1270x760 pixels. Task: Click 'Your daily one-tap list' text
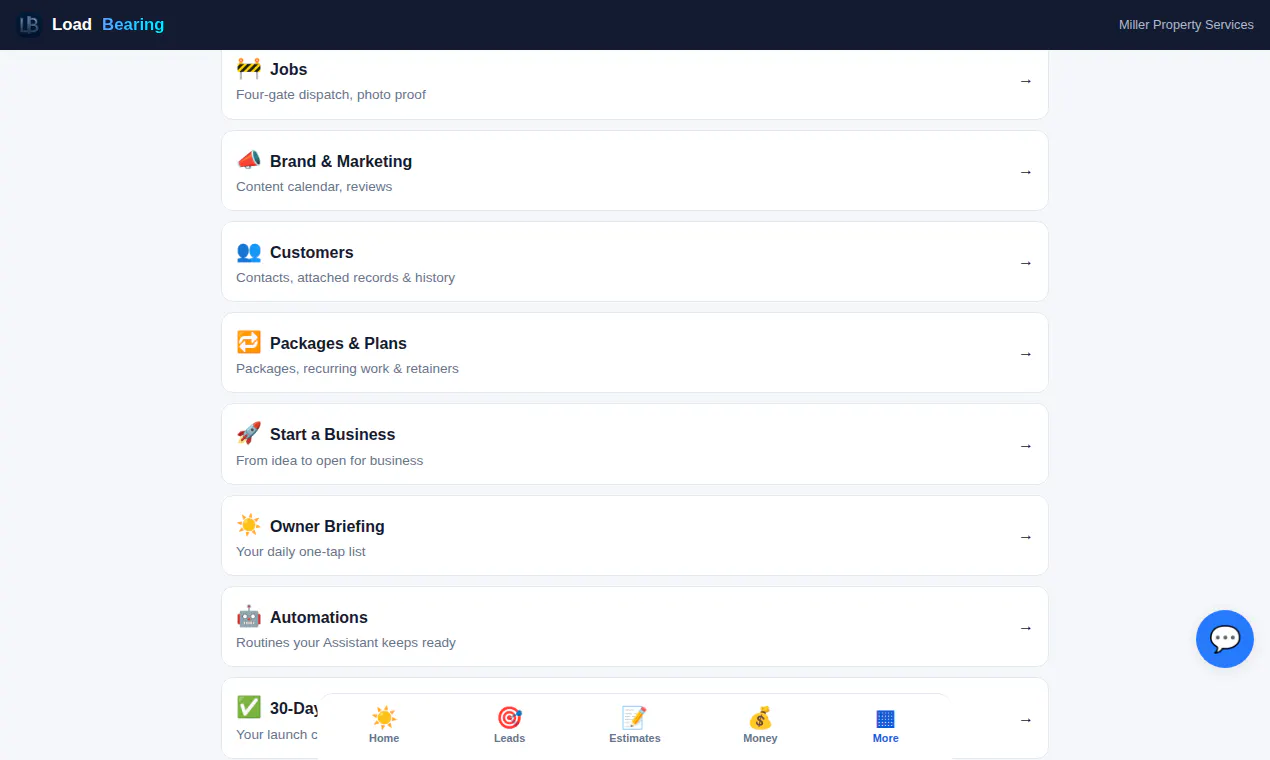301,552
